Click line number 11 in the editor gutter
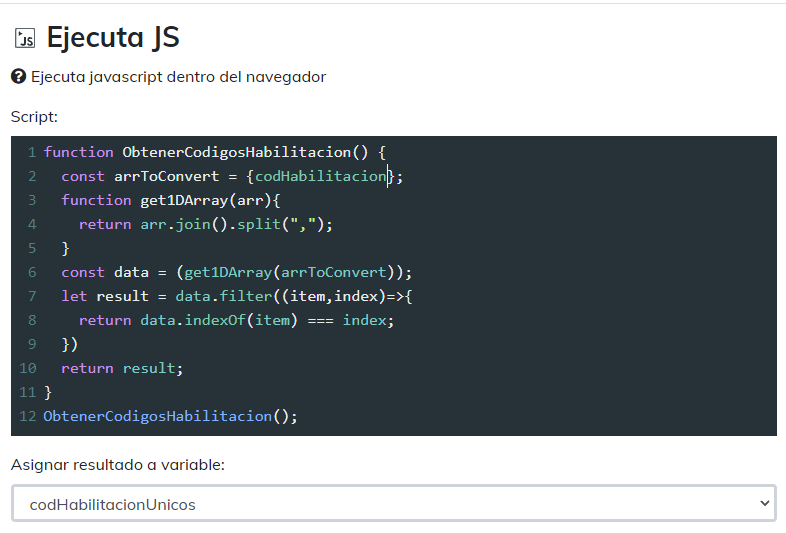 [27, 392]
